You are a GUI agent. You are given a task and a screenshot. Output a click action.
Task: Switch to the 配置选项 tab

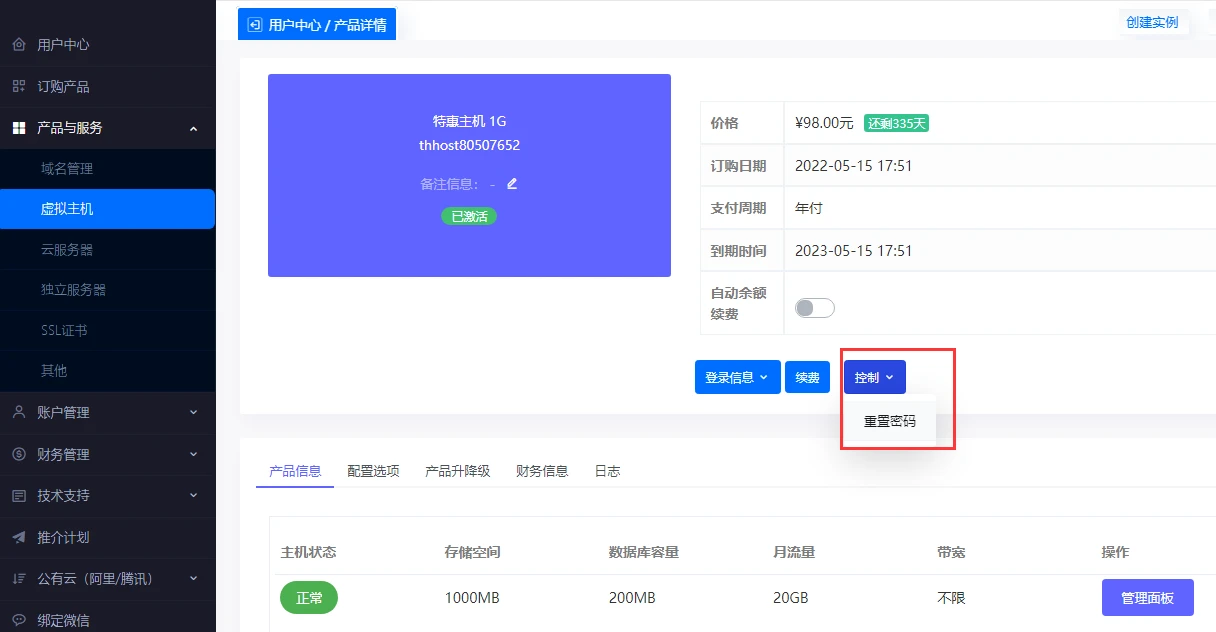[x=373, y=471]
